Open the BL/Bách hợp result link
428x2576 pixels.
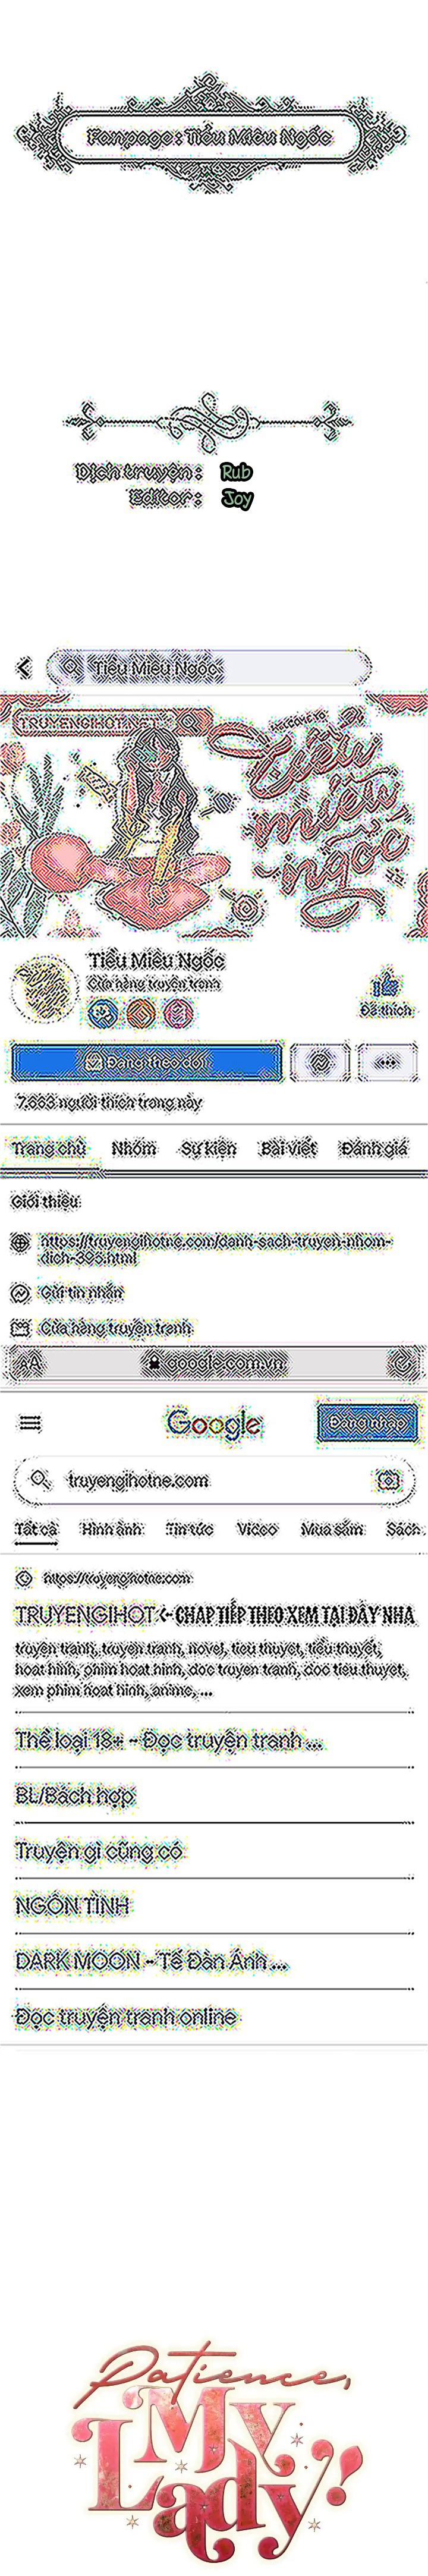(74, 1796)
